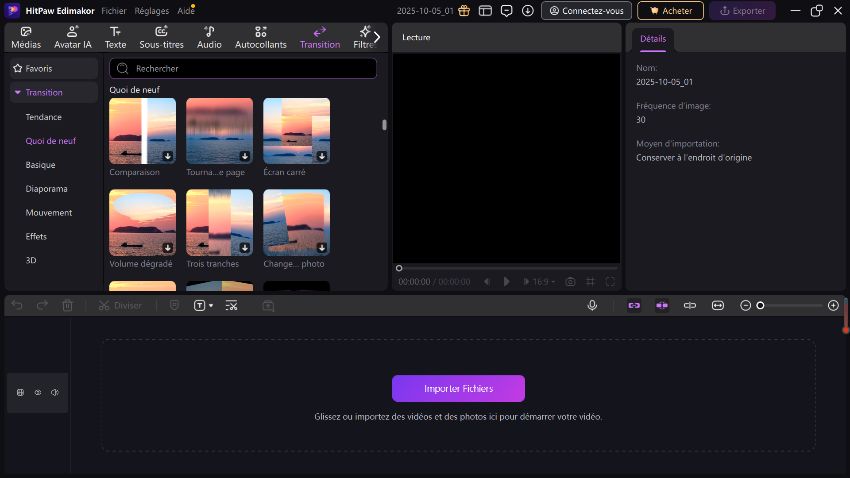Select the Comparaison transition thumbnail
This screenshot has width=850, height=478.
142,131
